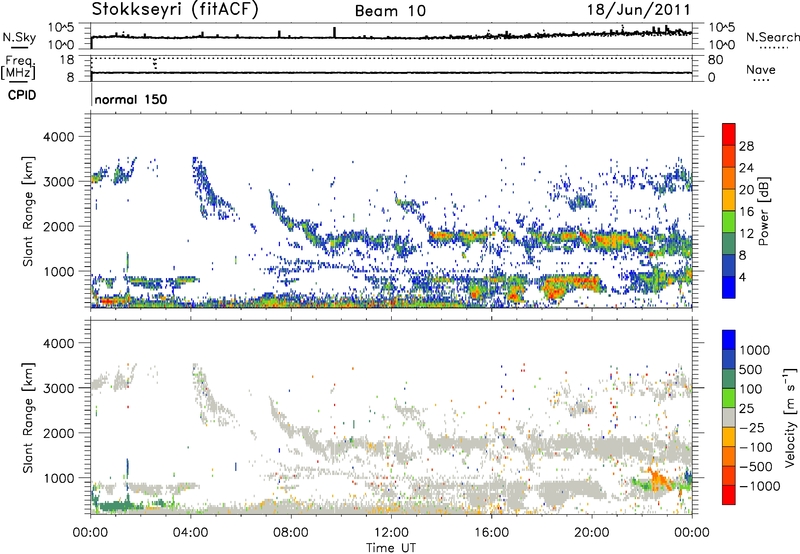Click the '08:00' time tick label
The width and height of the screenshot is (800, 554).
coord(290,533)
